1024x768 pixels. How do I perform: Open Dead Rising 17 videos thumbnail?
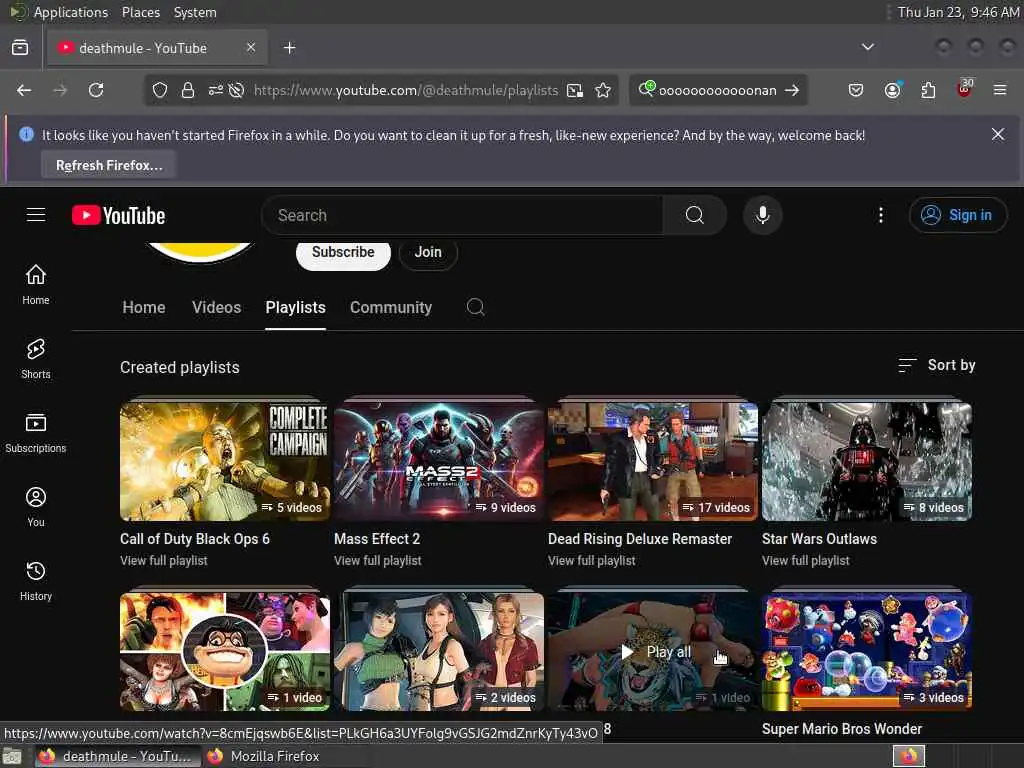pyautogui.click(x=652, y=461)
